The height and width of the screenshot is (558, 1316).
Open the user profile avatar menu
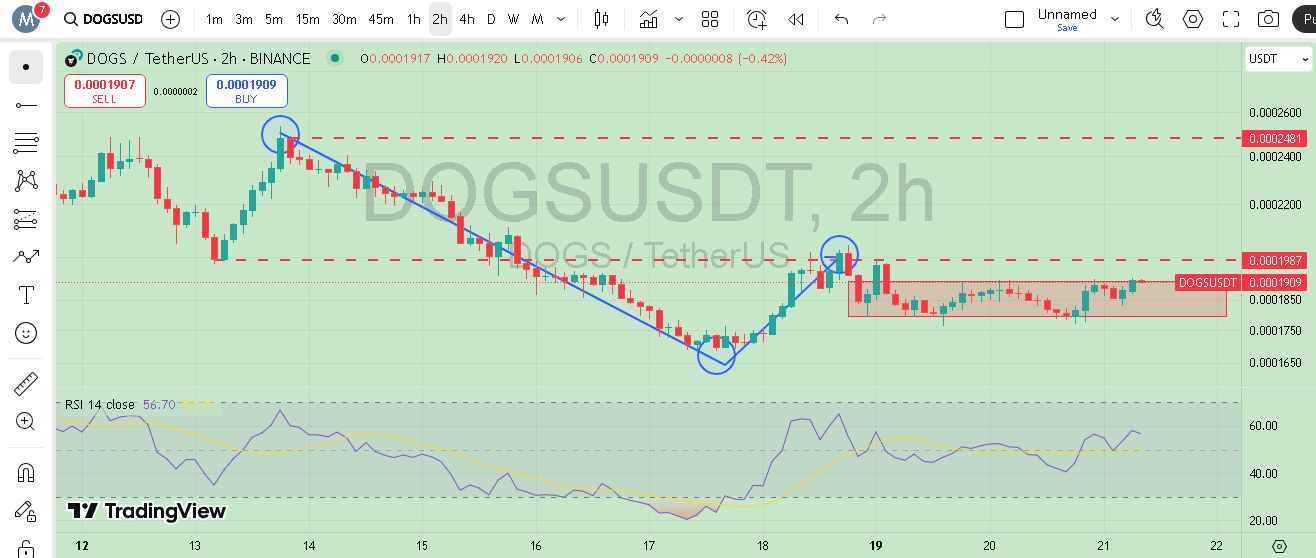click(25, 19)
